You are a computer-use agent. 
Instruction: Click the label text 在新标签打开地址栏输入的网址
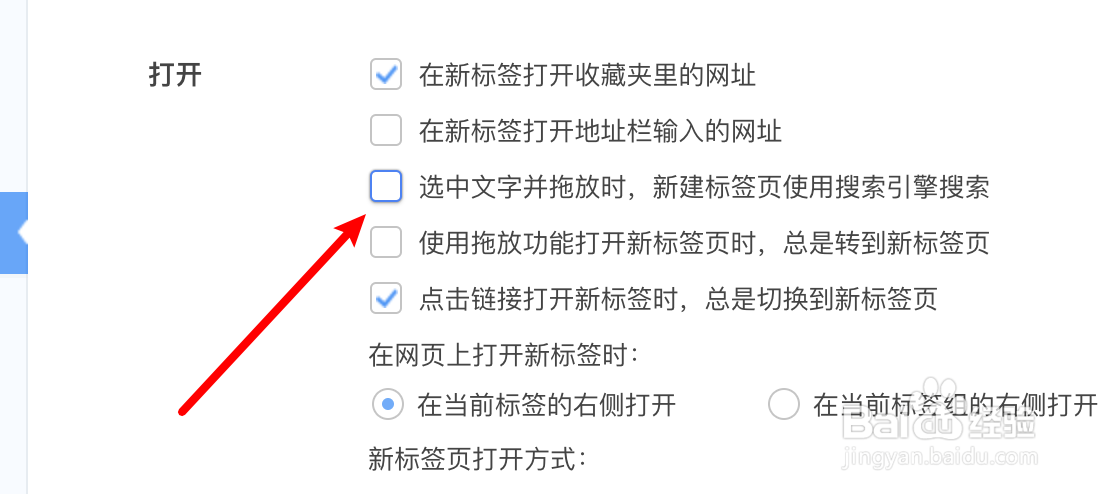coord(600,131)
